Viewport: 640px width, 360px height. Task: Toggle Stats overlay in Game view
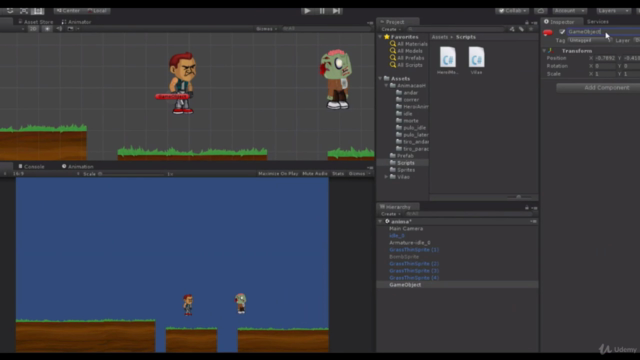(x=338, y=174)
